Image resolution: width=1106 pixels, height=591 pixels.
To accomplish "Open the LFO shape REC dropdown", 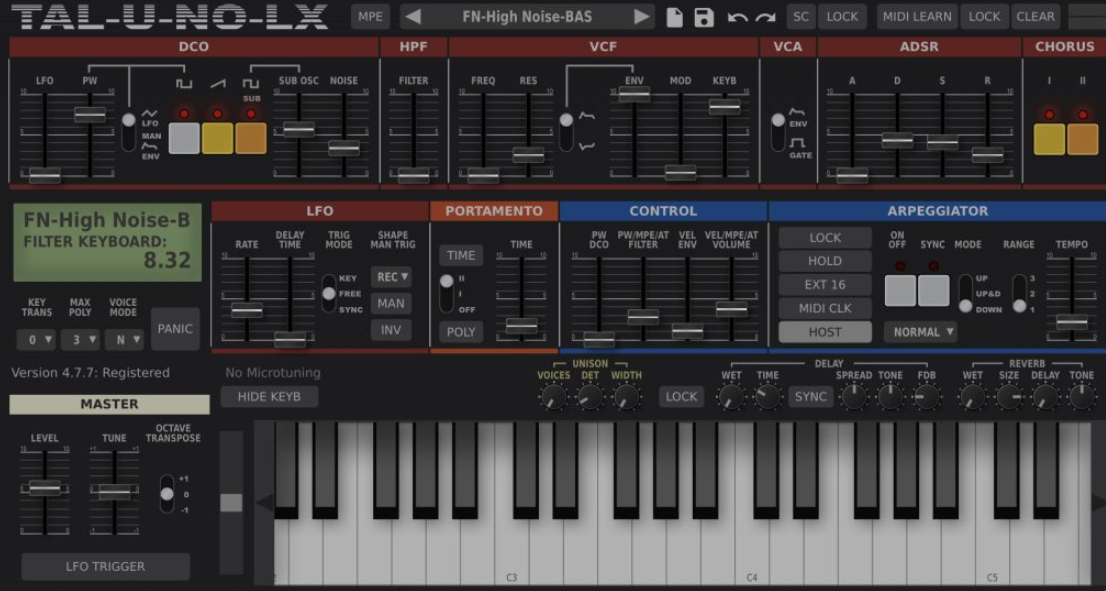I will tap(391, 277).
